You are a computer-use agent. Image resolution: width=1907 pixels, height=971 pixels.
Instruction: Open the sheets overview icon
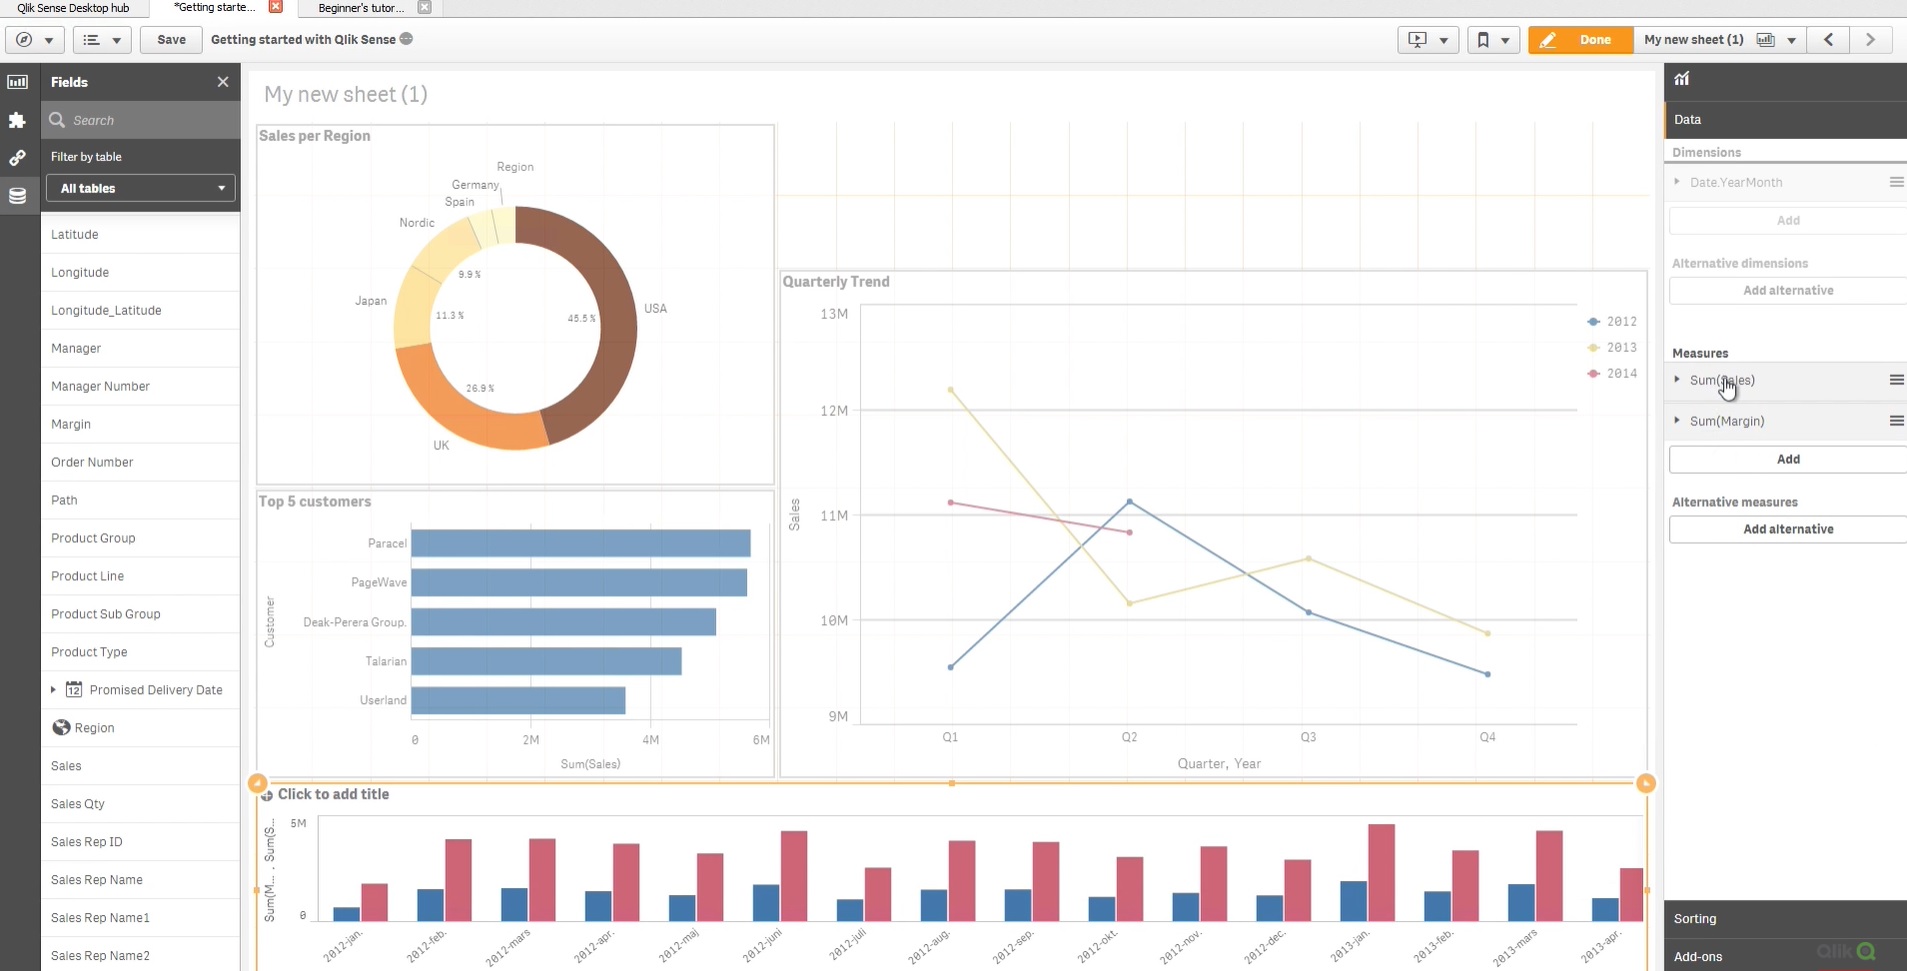pos(1766,40)
